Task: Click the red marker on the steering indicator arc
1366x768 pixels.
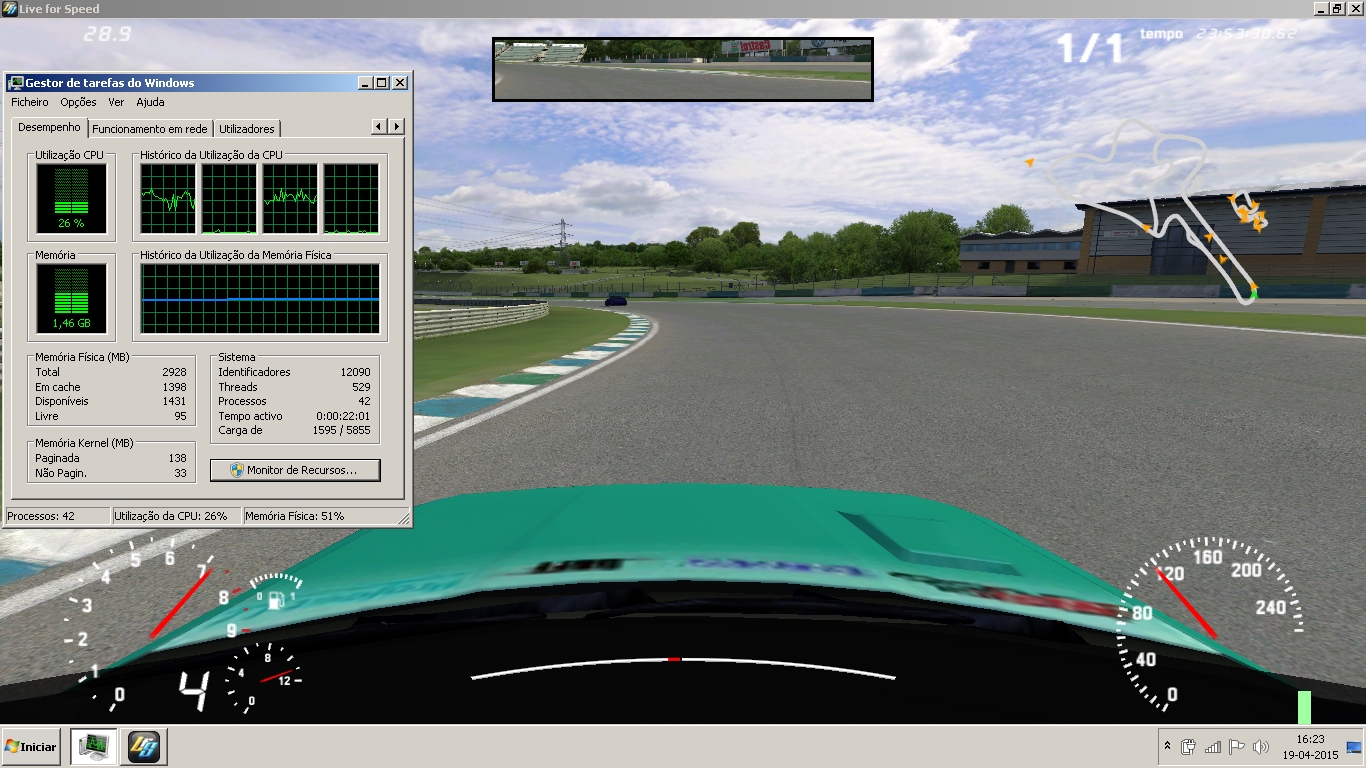Action: pos(674,660)
